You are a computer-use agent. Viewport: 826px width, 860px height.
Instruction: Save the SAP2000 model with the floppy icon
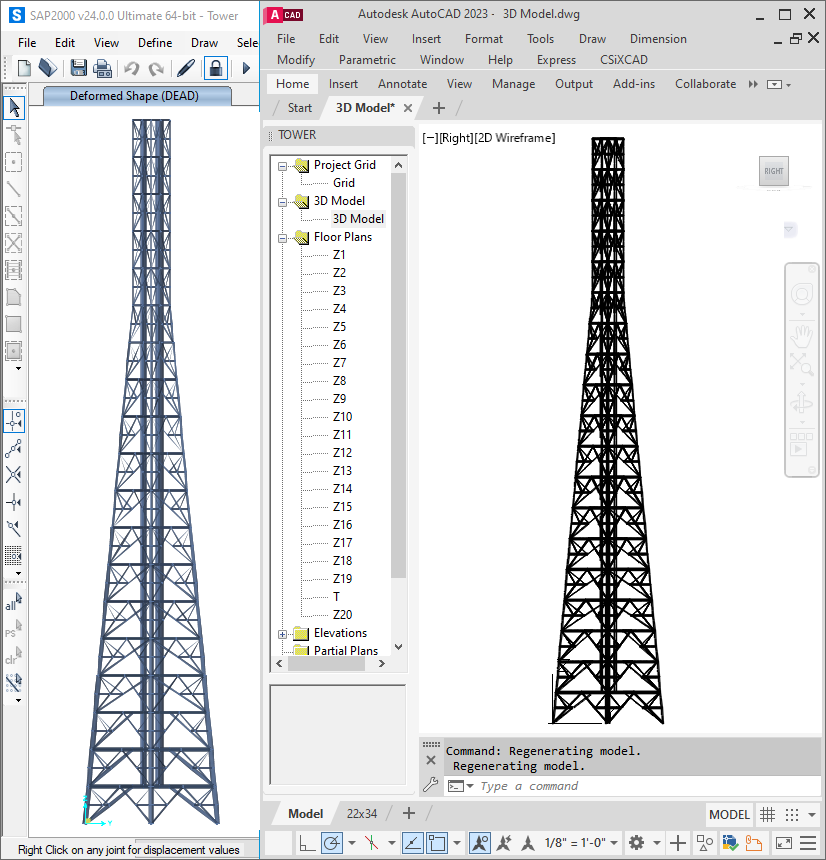pos(78,68)
